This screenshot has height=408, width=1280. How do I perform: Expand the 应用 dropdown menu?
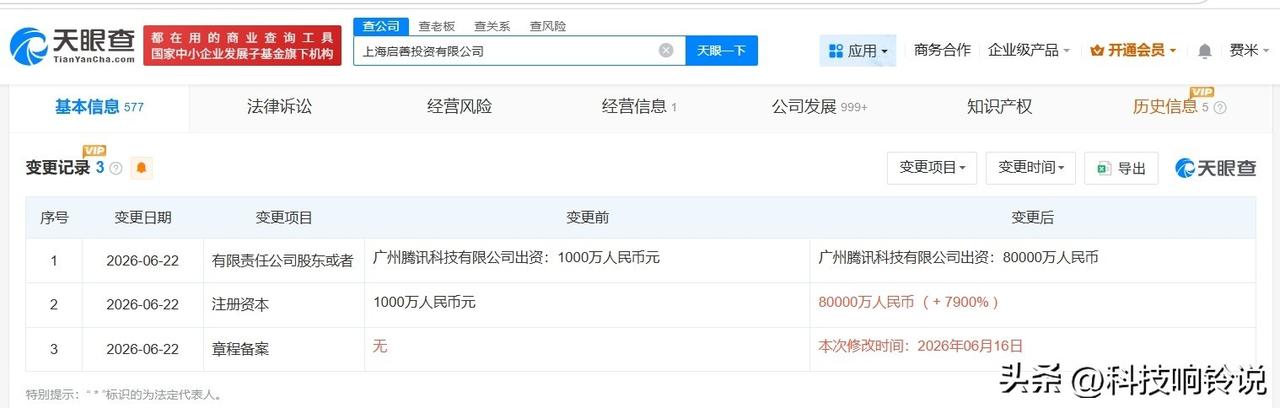[857, 50]
